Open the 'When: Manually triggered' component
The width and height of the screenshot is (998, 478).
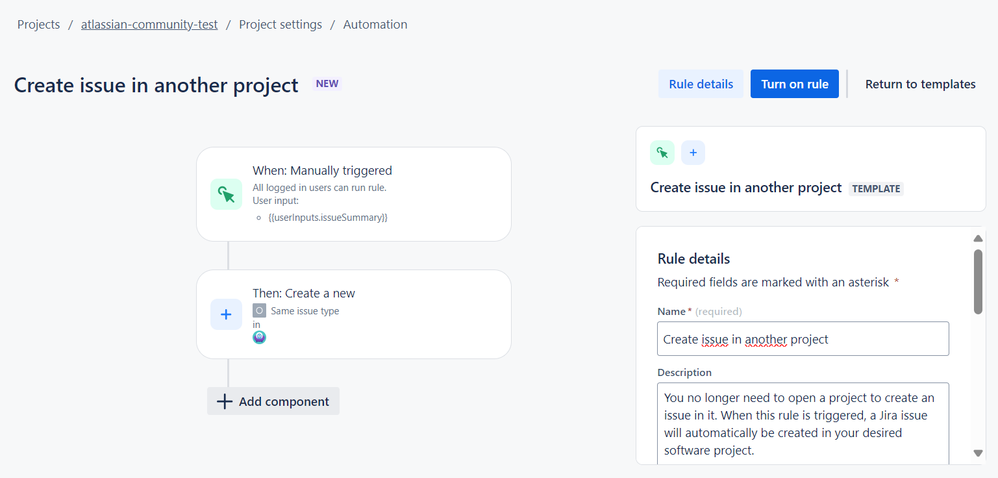click(x=354, y=194)
